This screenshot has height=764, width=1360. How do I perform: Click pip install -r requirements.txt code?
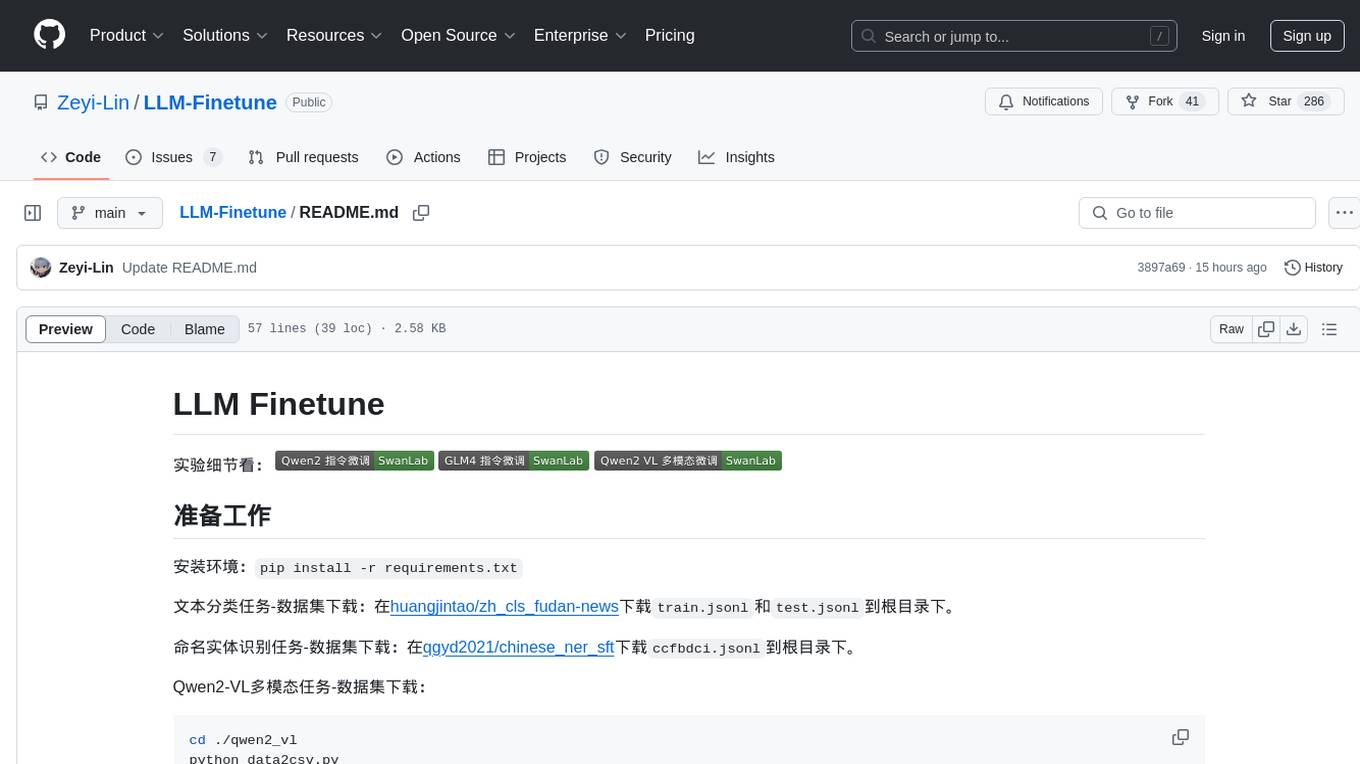[x=389, y=567]
